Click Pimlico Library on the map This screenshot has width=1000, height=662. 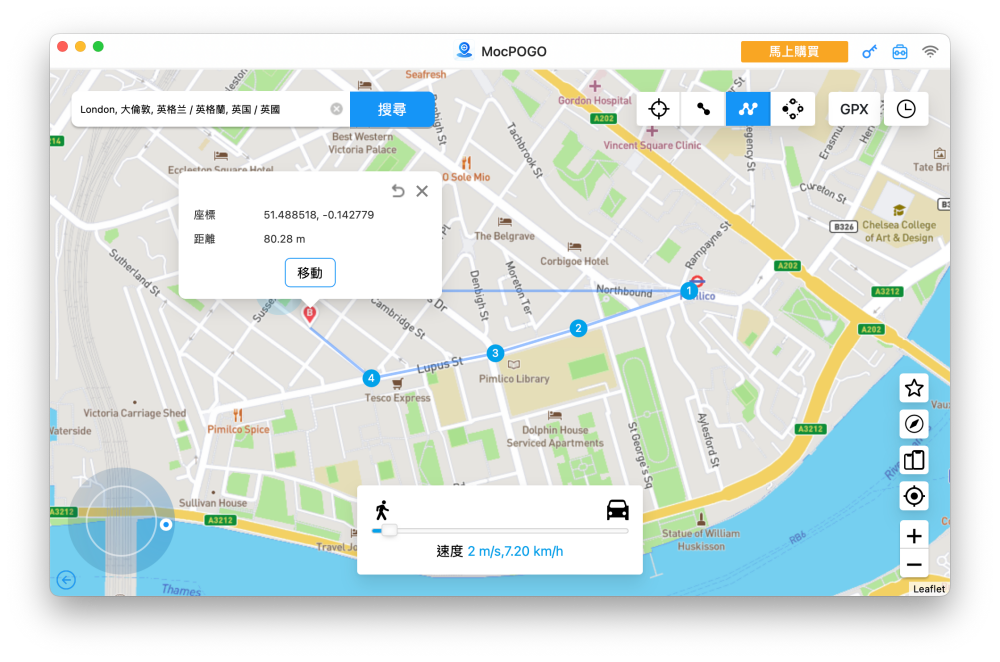coord(514,378)
